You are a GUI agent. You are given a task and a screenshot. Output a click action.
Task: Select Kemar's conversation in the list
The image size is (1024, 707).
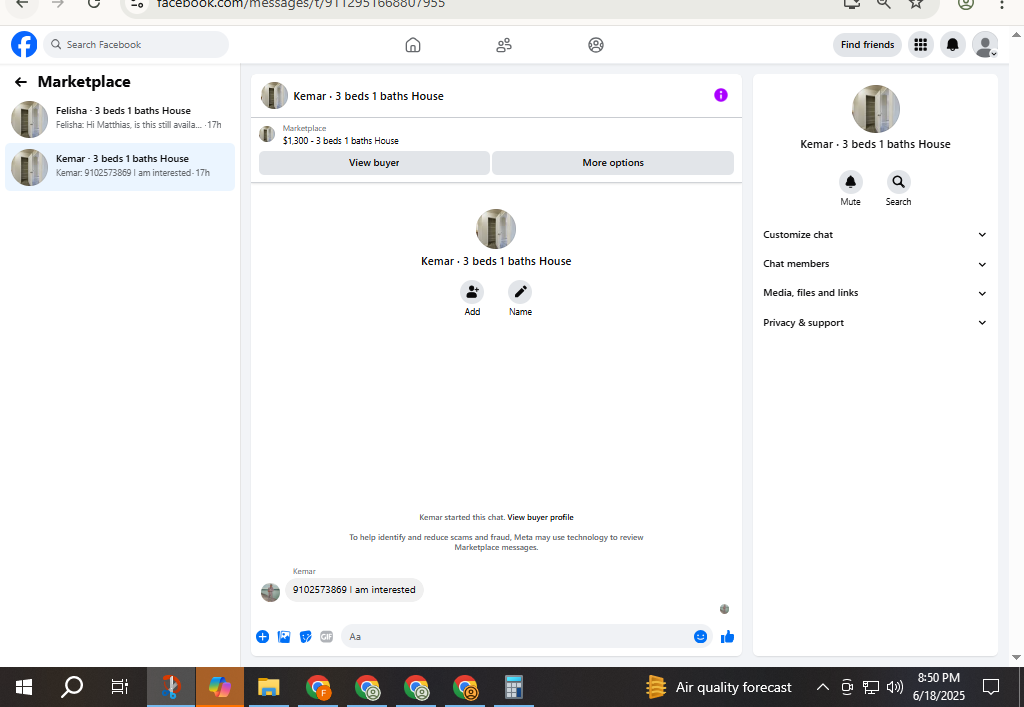click(x=120, y=167)
